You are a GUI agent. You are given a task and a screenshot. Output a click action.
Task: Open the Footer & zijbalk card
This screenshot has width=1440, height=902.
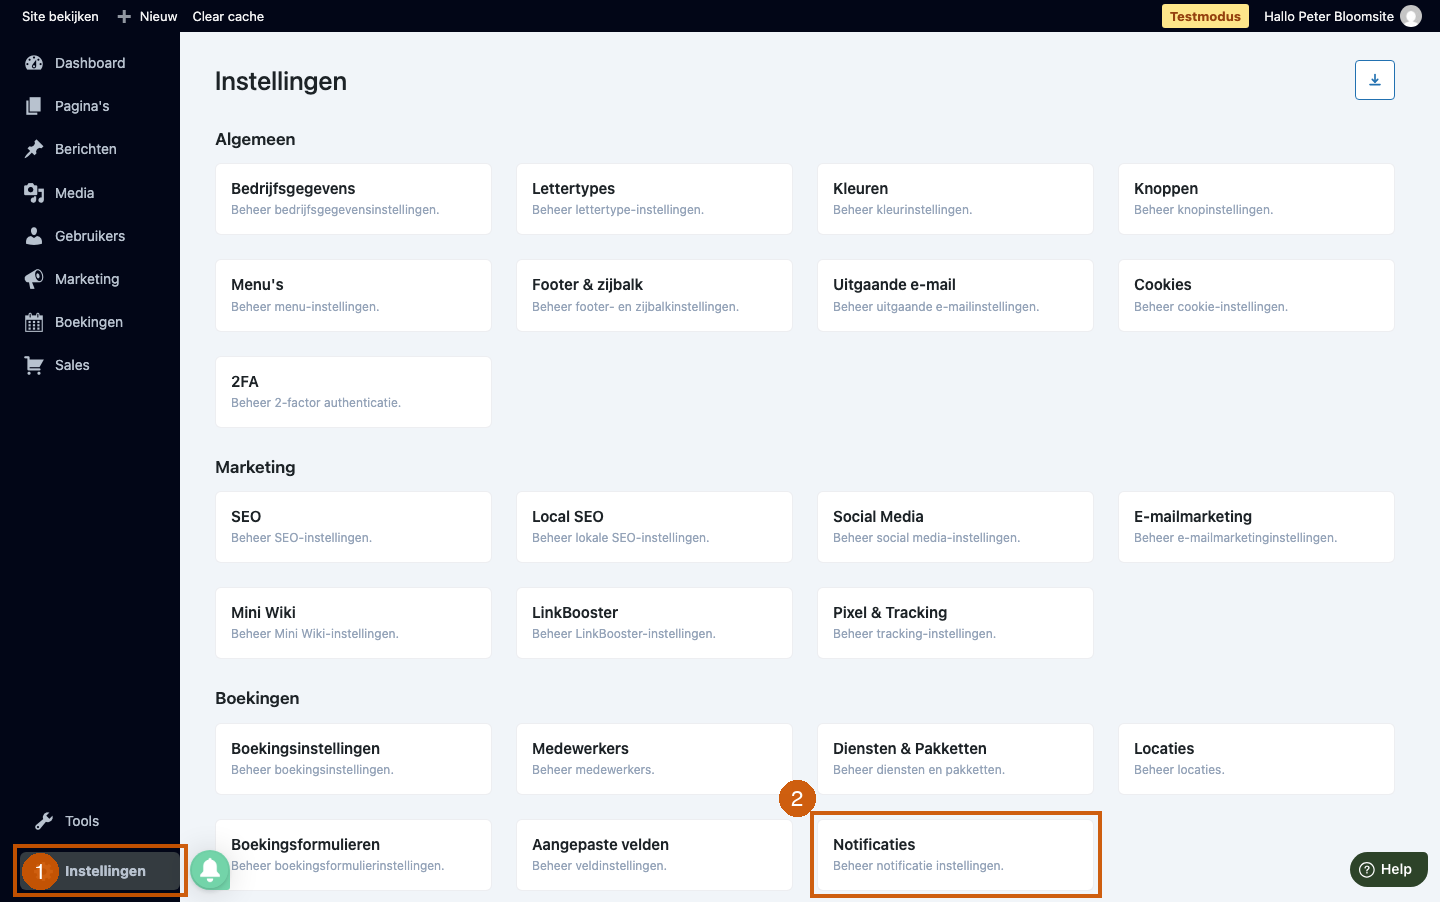click(x=654, y=295)
